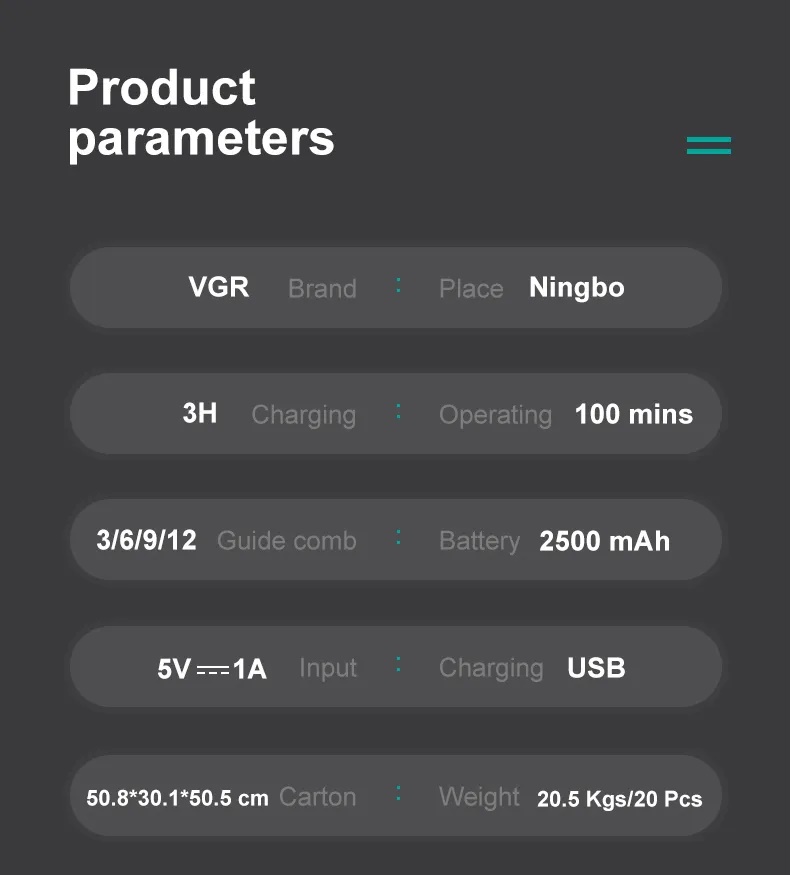Click the Operating label
794x875 pixels.
click(495, 415)
